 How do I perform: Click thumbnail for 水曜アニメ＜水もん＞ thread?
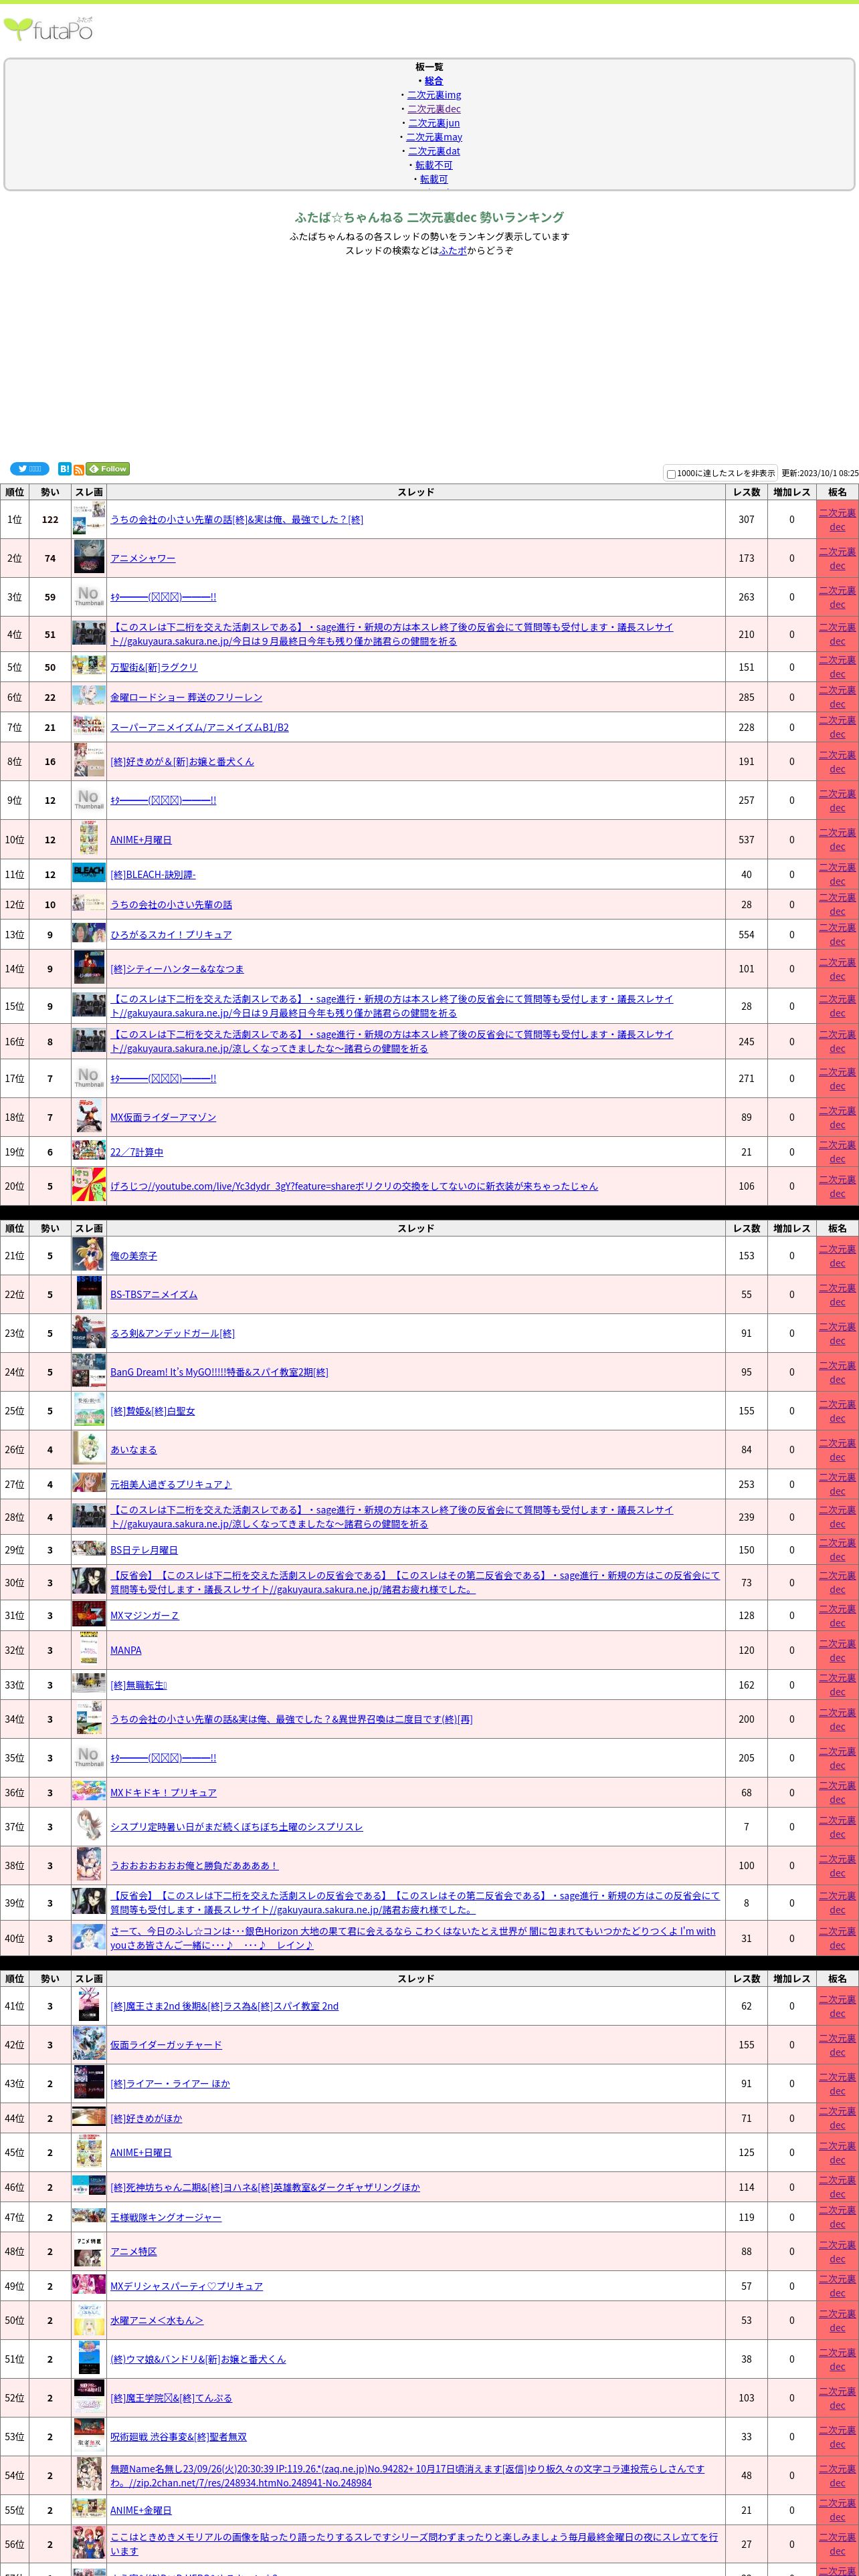(x=88, y=2320)
